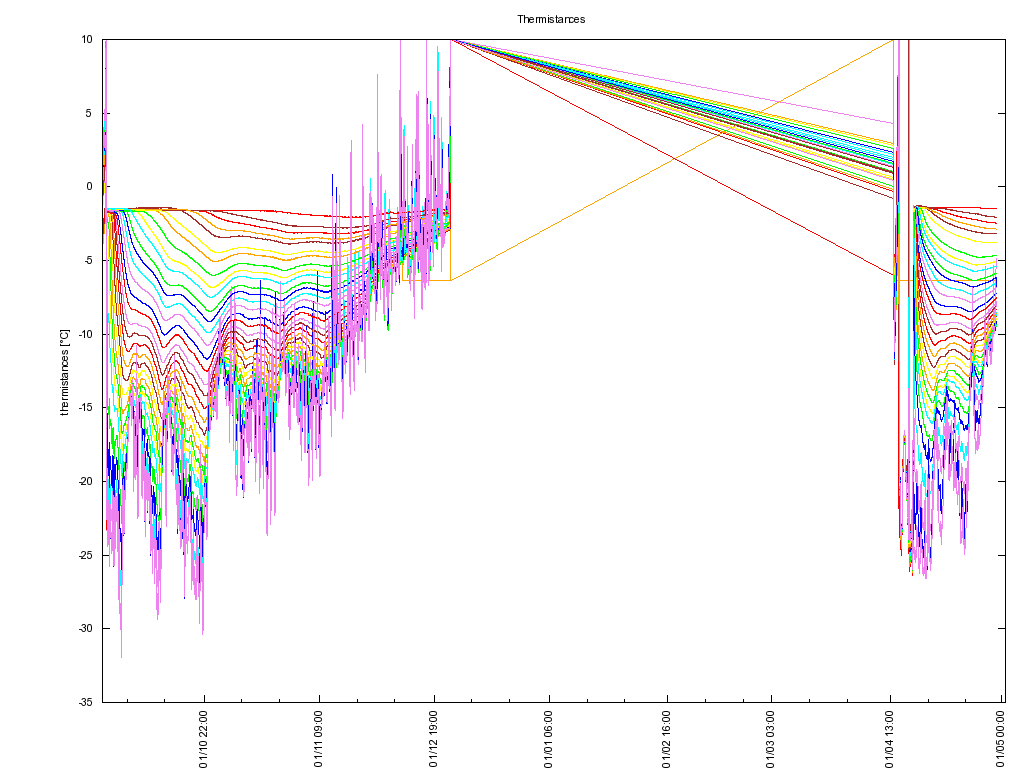
Task: Pick the -20 y-axis tick label
Action: pos(85,481)
